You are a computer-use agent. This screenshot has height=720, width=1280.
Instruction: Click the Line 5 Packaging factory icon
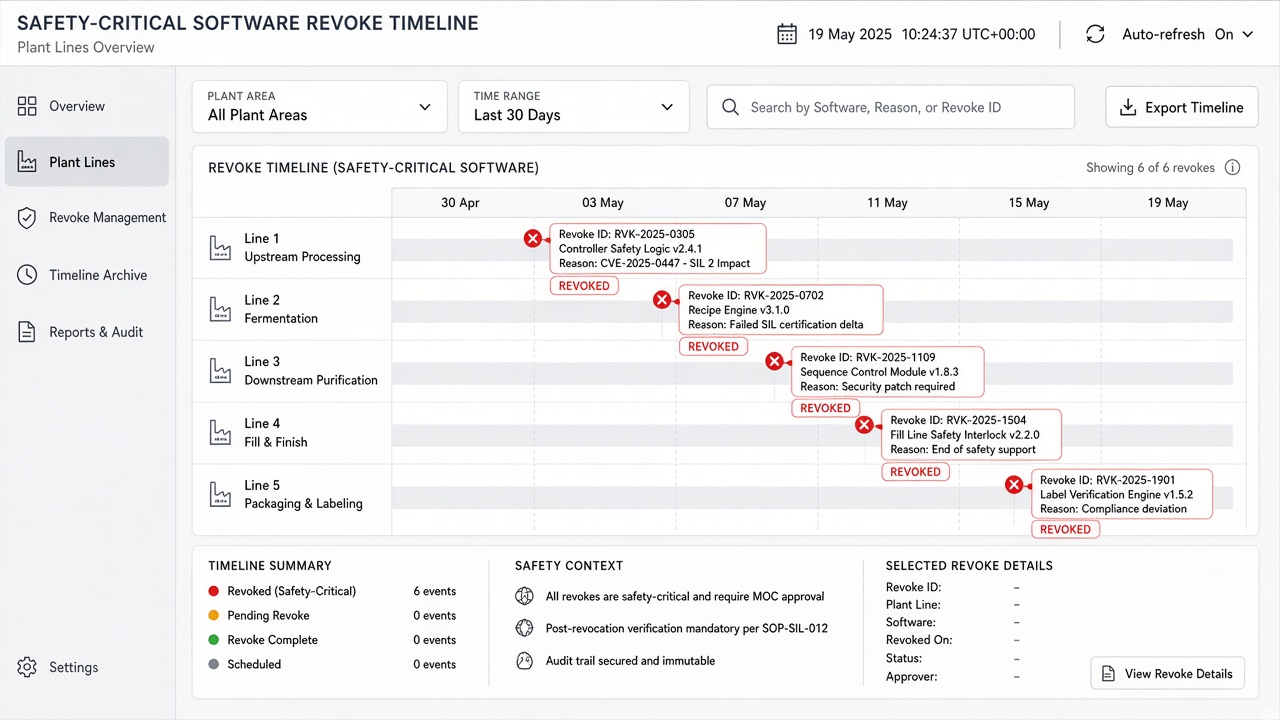point(220,494)
